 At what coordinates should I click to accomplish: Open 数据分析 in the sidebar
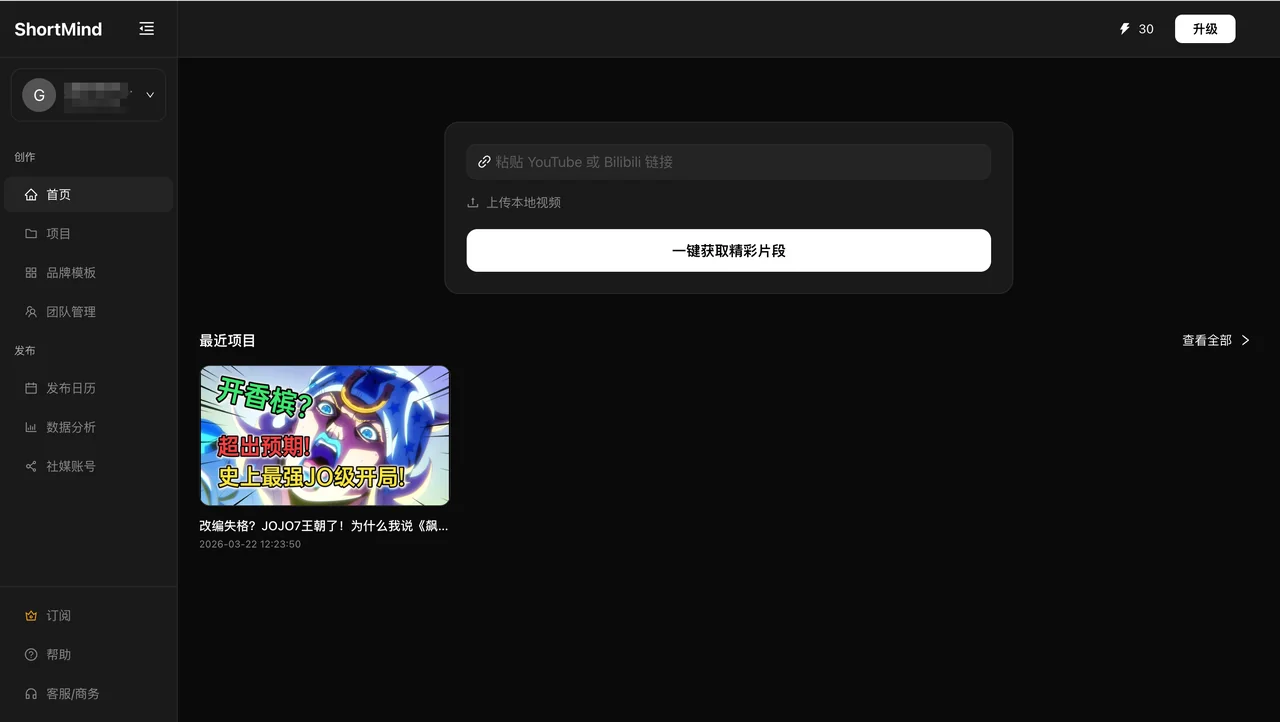[x=89, y=427]
